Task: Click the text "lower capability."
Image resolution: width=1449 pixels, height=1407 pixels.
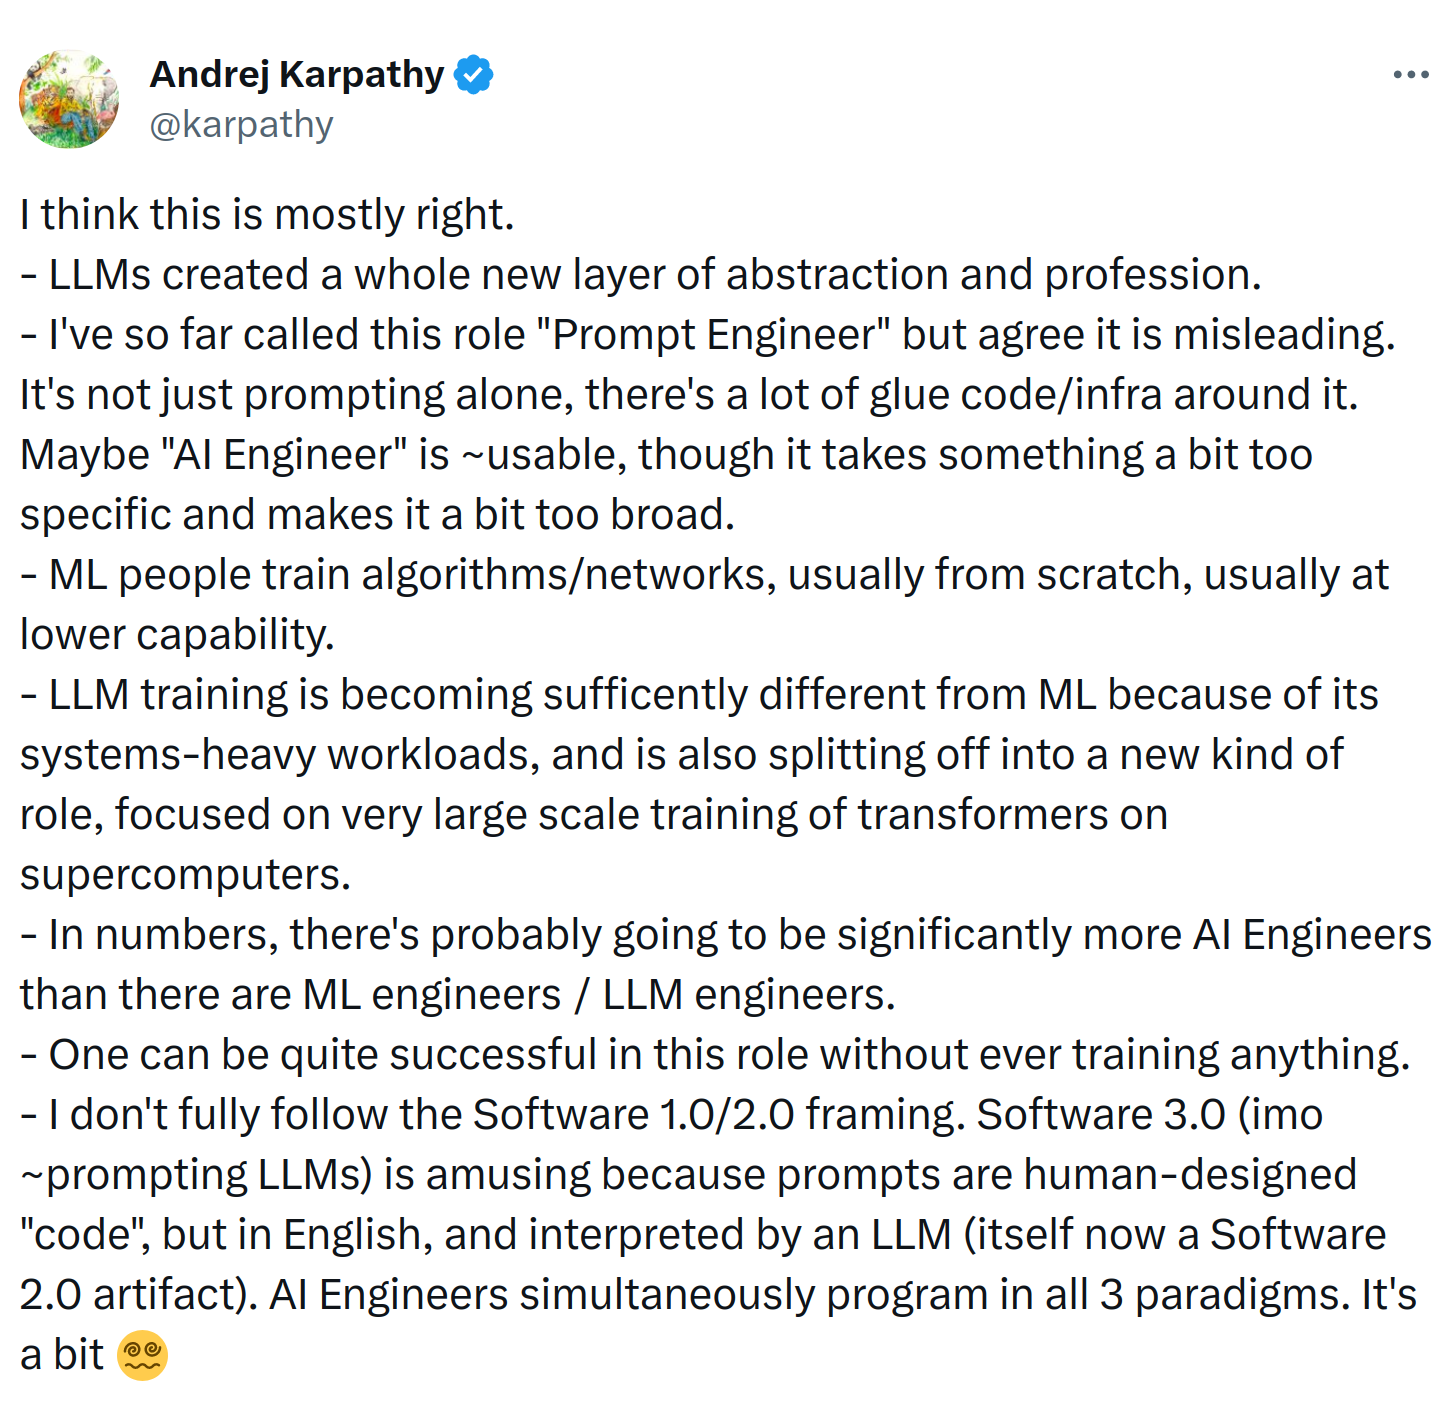Action: [x=177, y=635]
